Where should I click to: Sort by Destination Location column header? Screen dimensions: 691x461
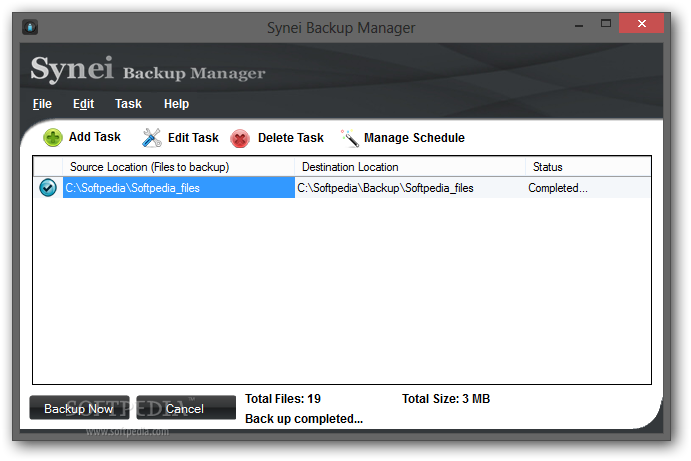[410, 167]
